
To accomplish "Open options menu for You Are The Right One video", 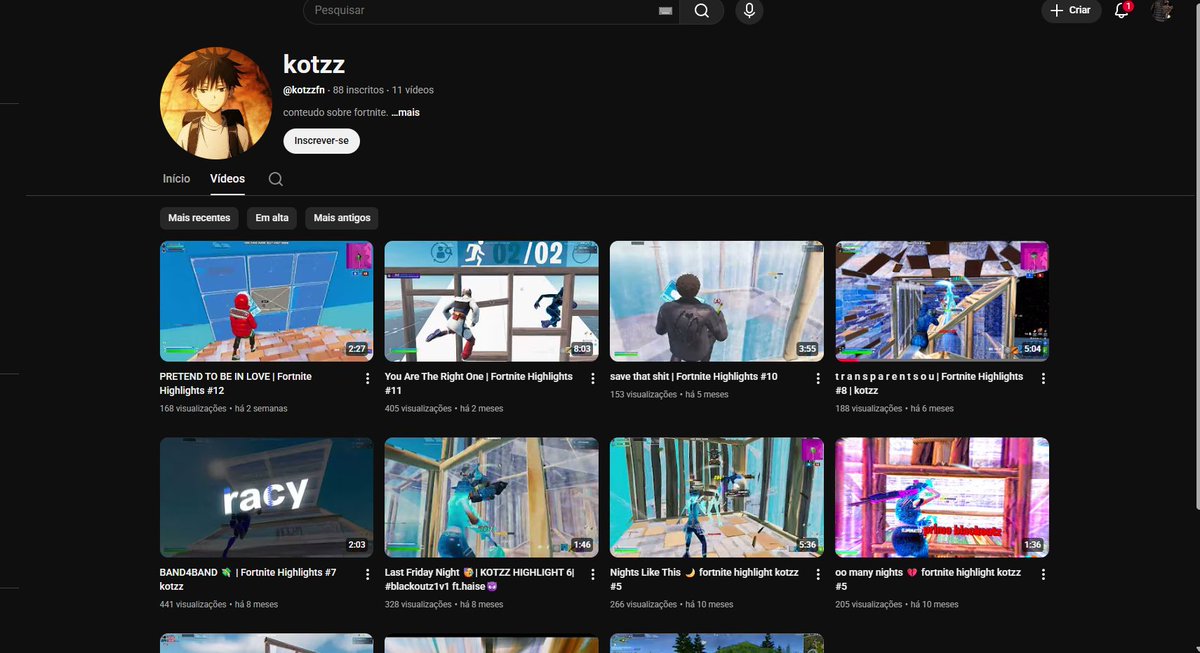I will click(x=592, y=379).
